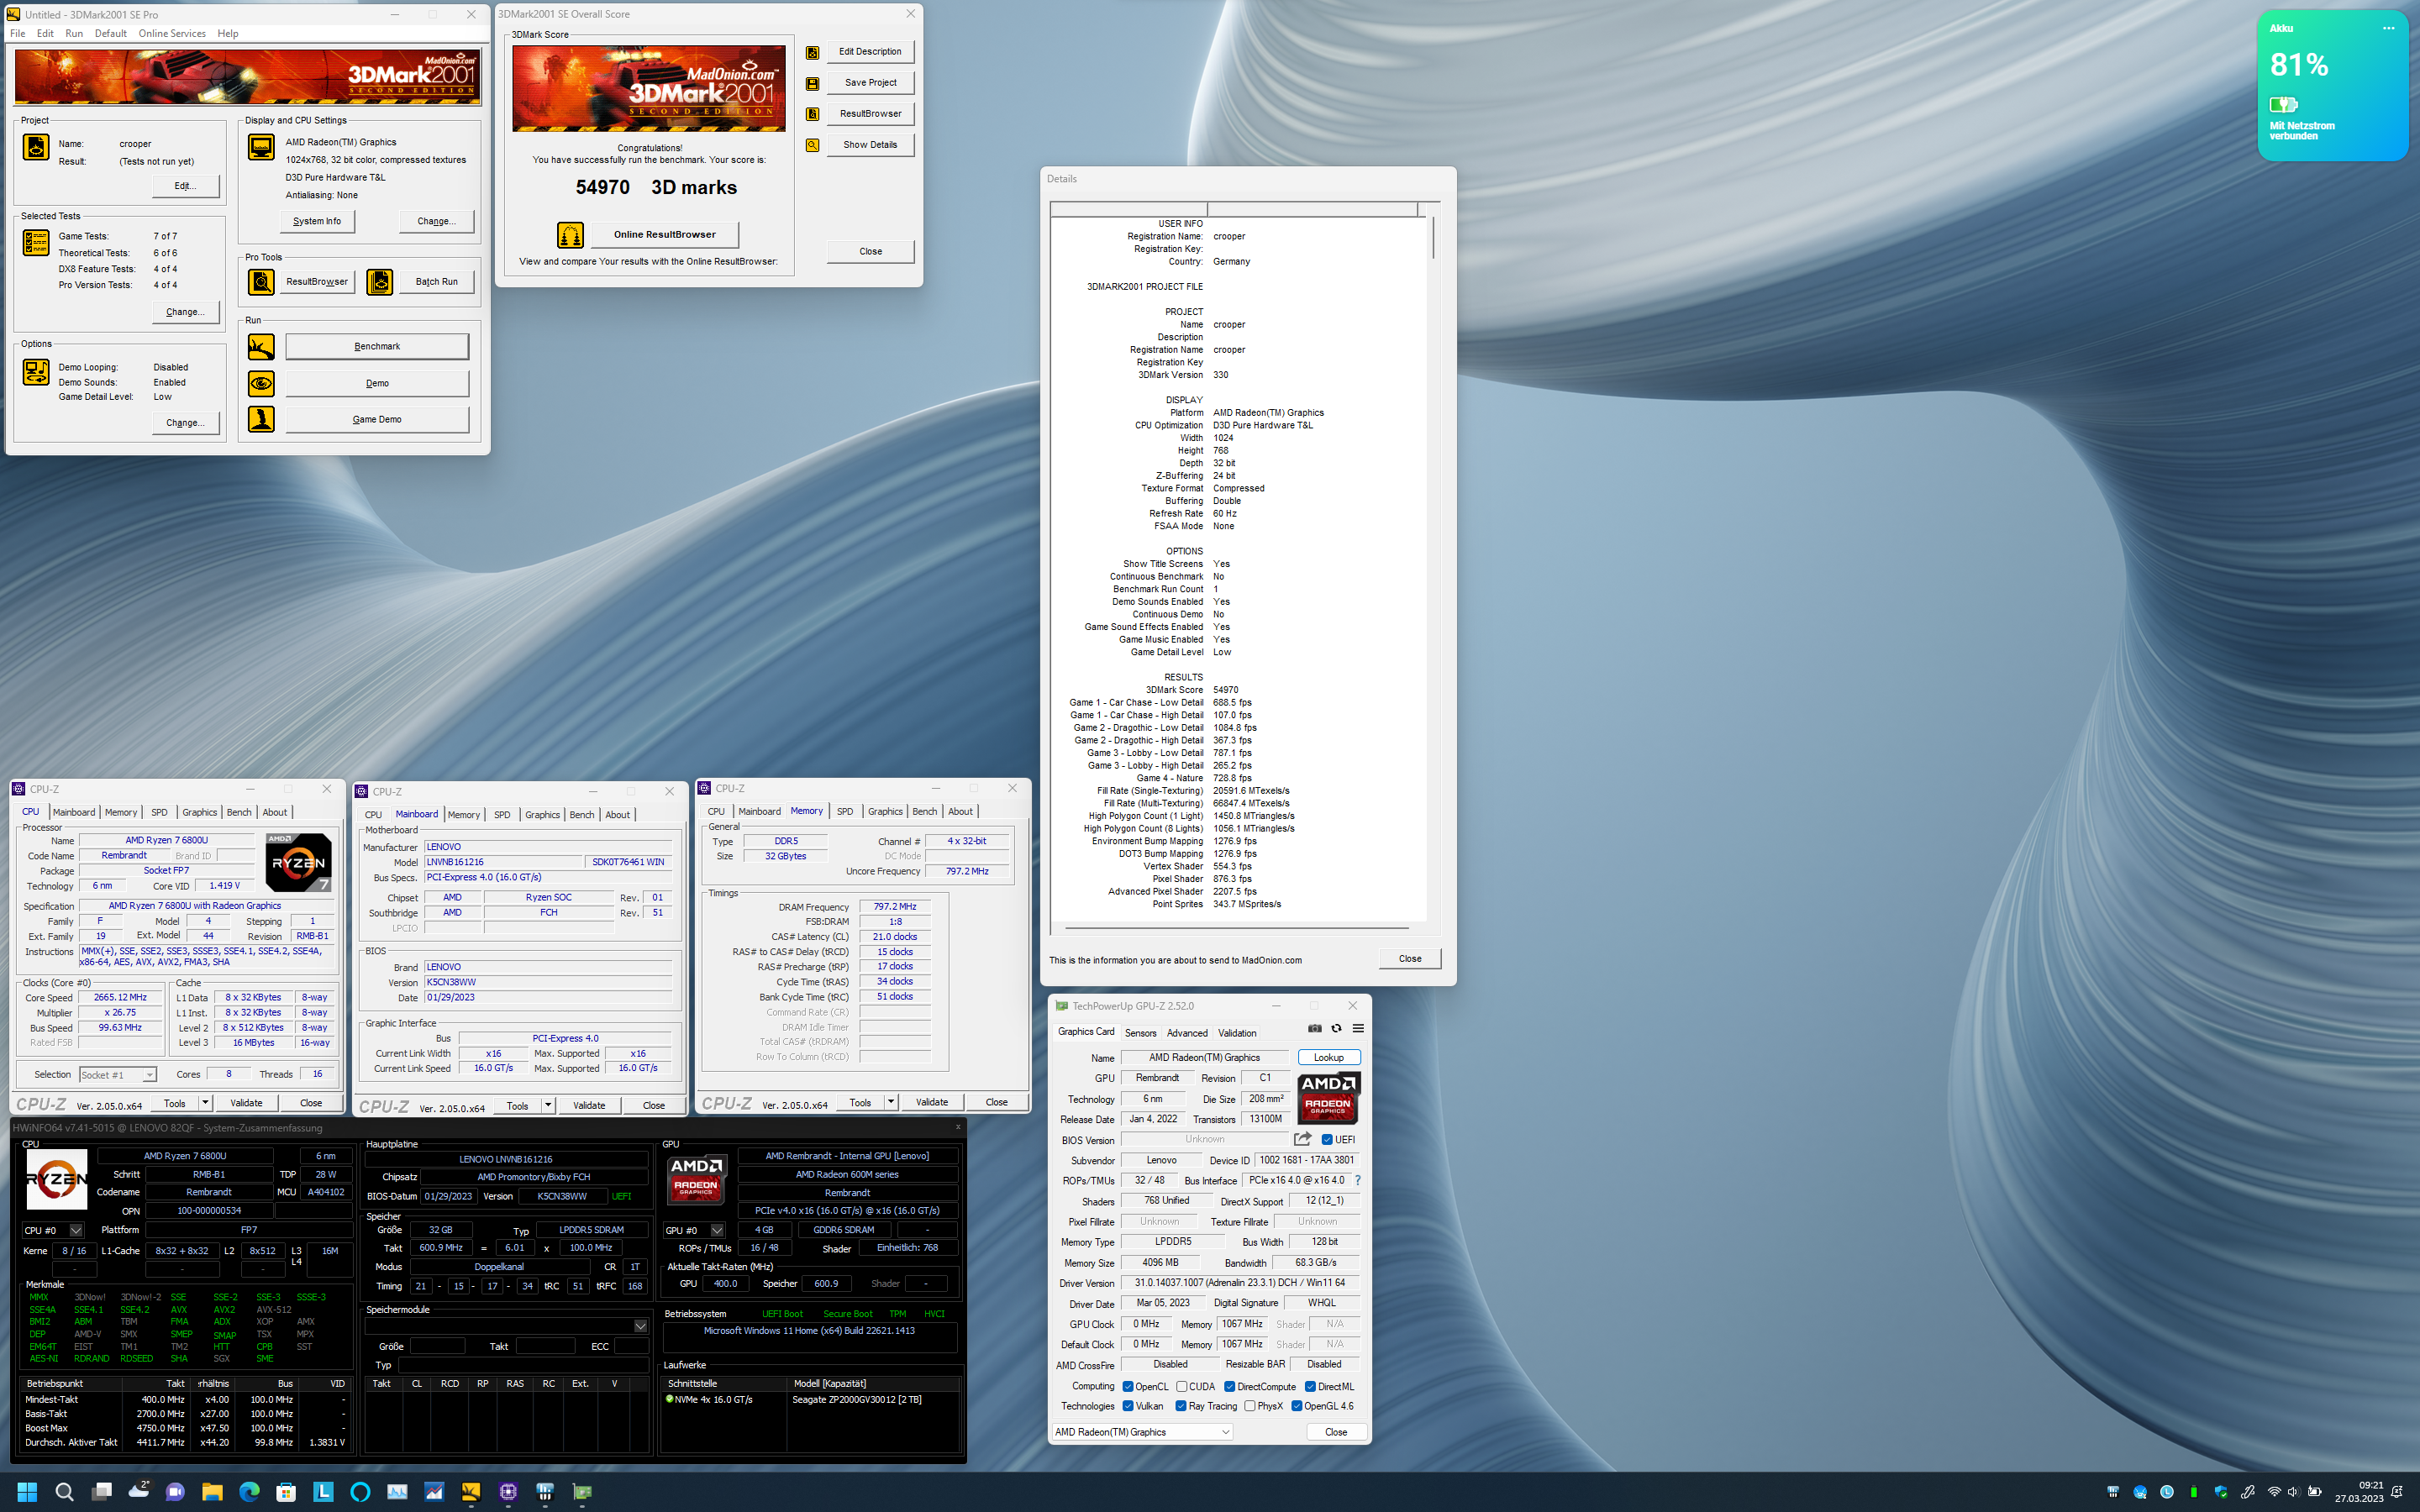
Task: Click the Options icon in 3DMark window
Action: [36, 372]
